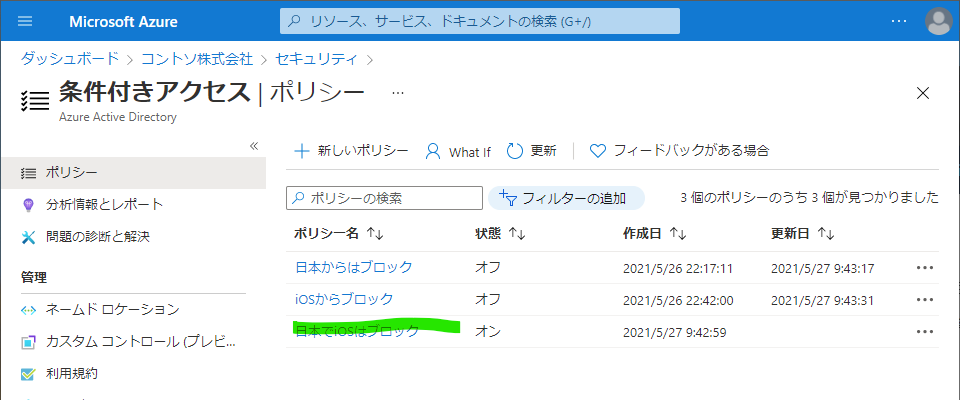Open 問題の診断と解決 in the sidebar
Screen dimensions: 960x400
pos(97,236)
